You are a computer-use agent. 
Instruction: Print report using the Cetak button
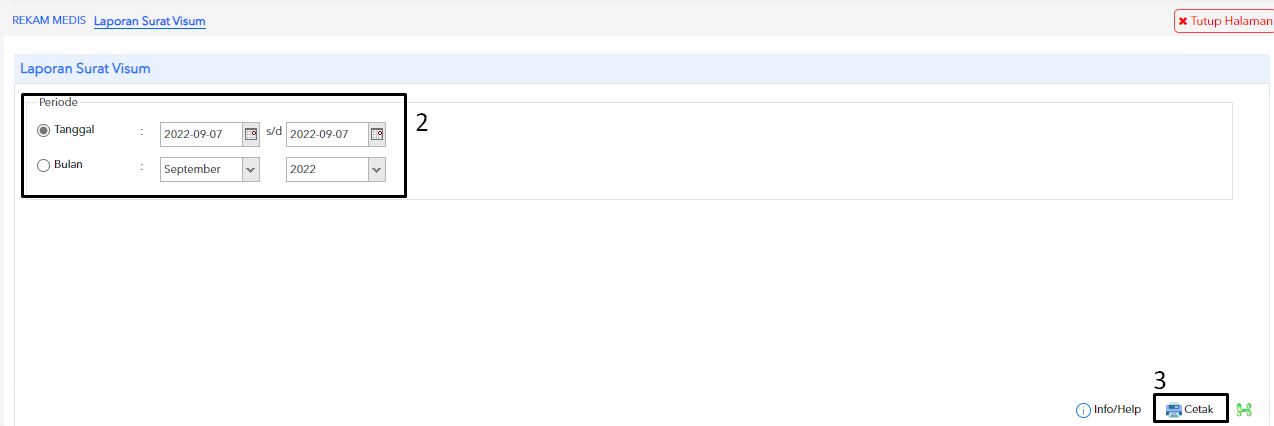coord(1191,410)
